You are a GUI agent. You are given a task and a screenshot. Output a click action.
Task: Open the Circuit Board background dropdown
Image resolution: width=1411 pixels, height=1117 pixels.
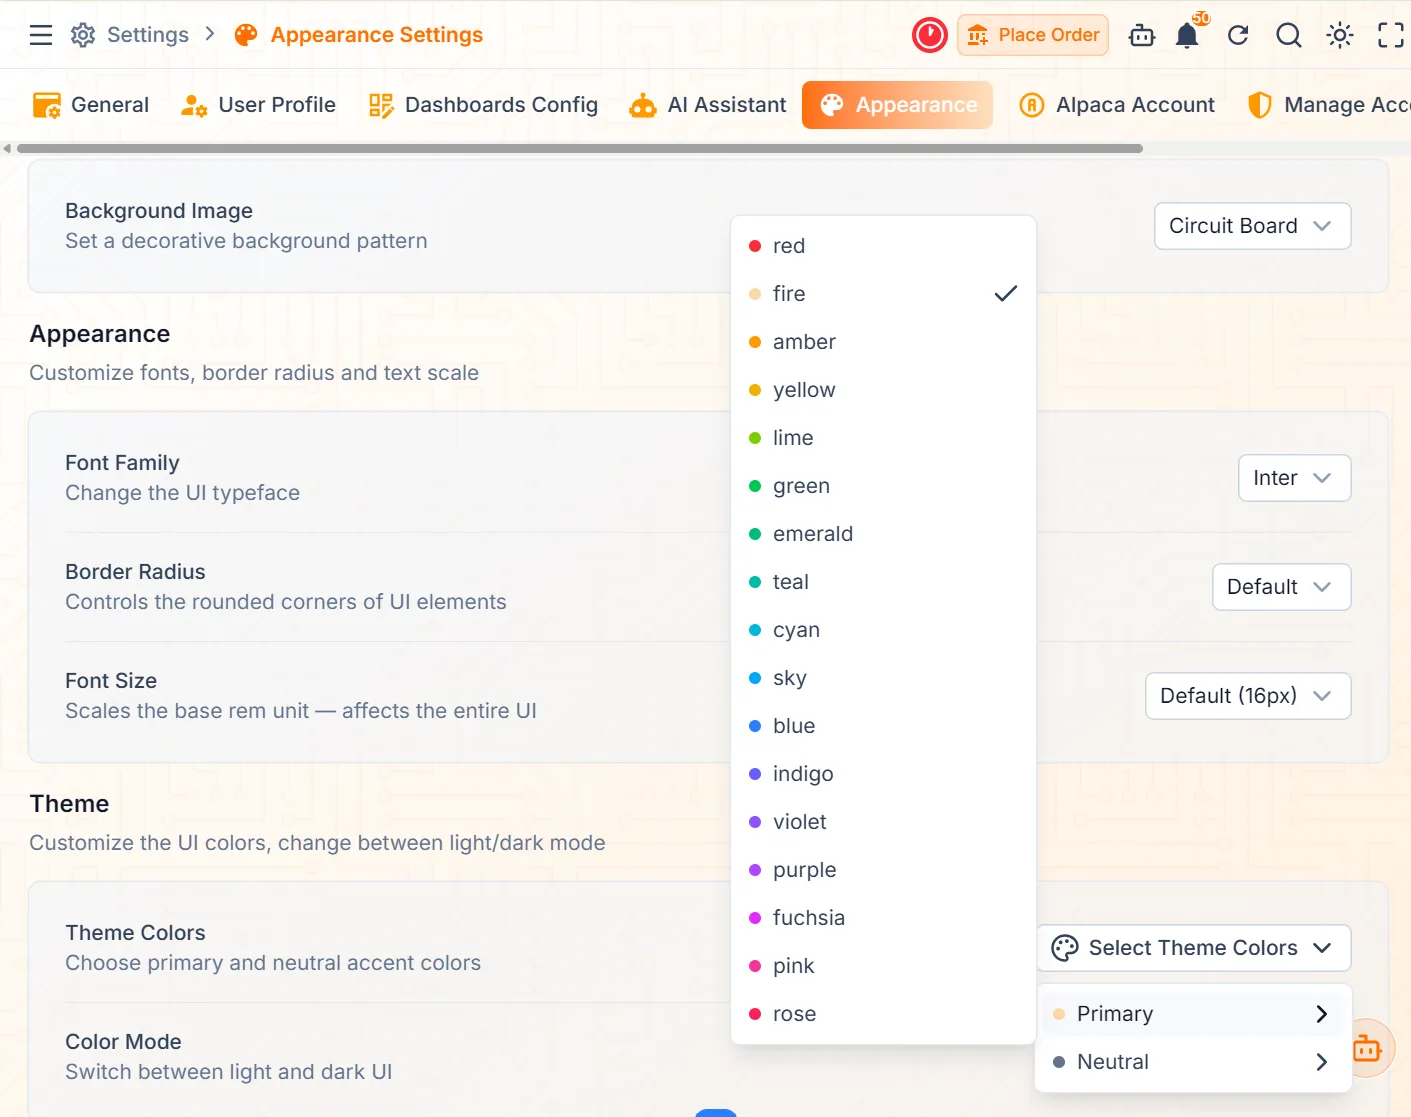[1253, 226]
